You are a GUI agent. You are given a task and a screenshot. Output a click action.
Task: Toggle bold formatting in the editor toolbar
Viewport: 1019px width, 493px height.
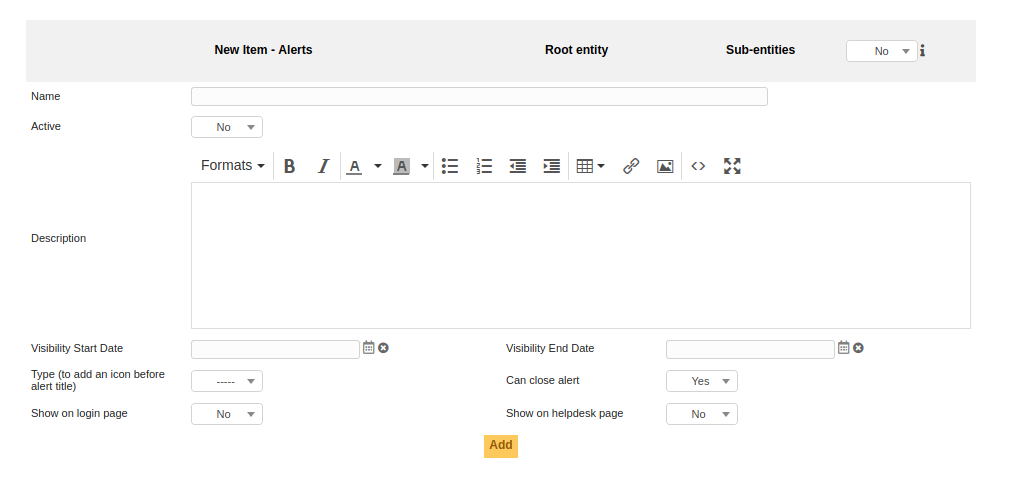(289, 166)
